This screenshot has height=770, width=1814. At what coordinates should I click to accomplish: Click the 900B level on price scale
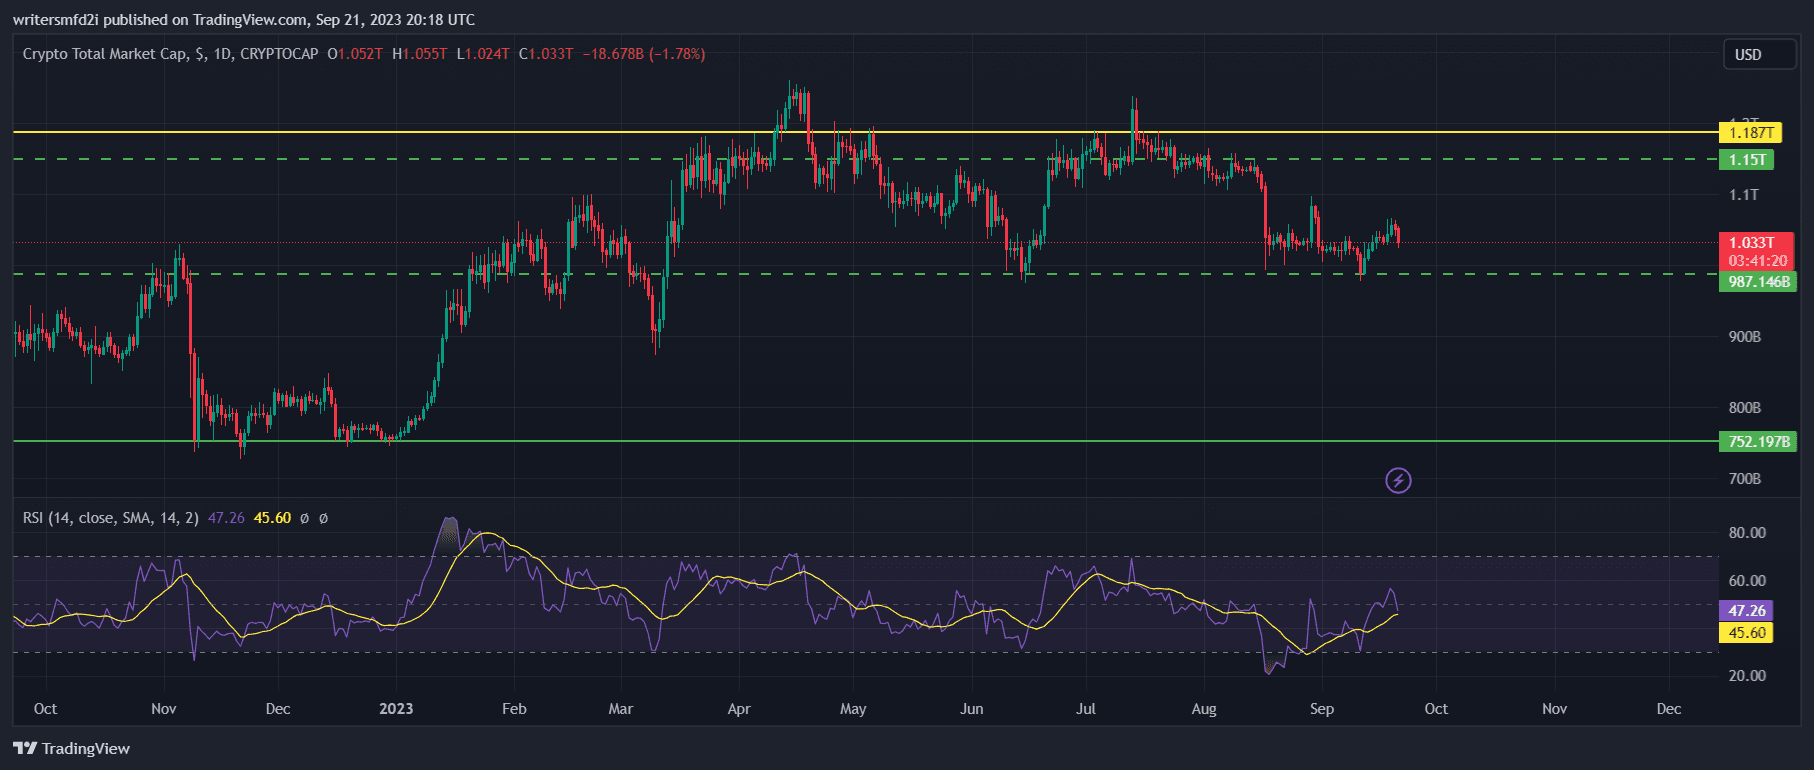tap(1745, 337)
